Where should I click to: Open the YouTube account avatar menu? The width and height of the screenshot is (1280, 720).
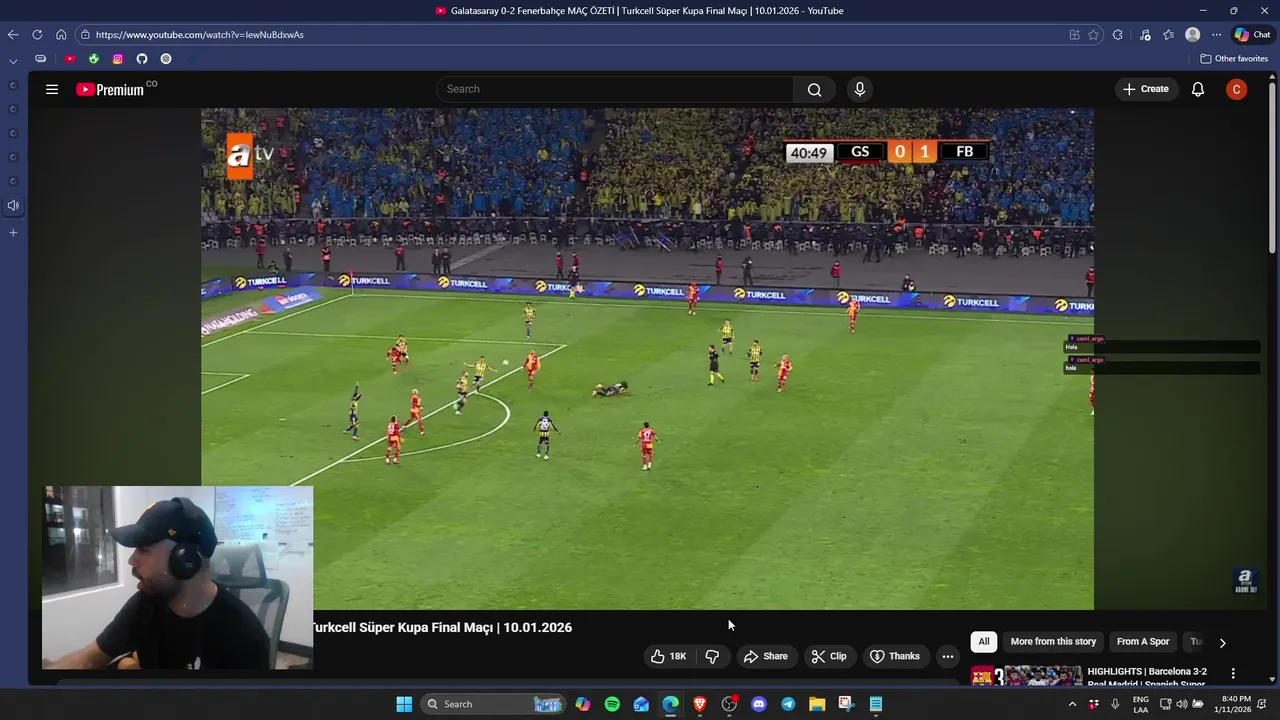tap(1236, 89)
